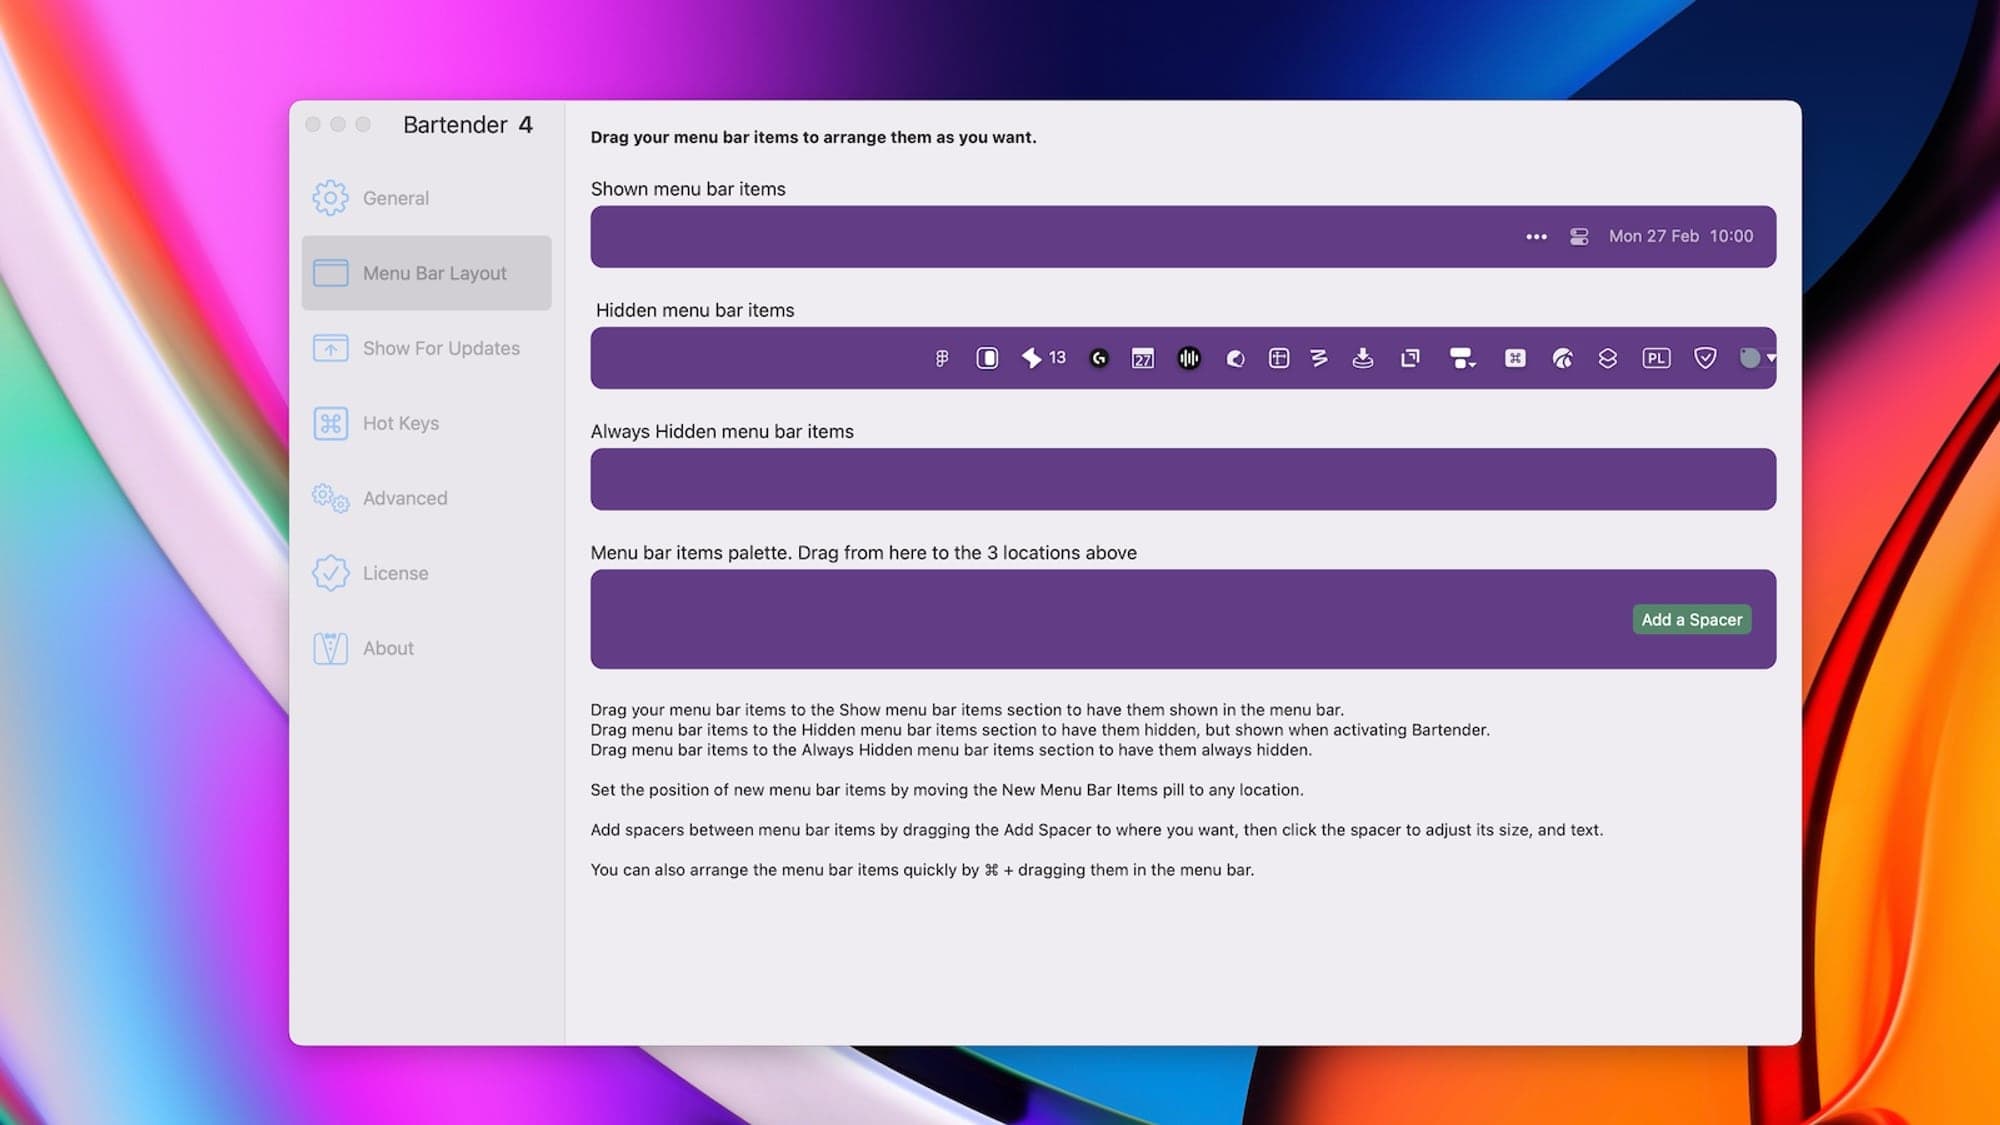Click the Advanced double-gear icon
2000x1125 pixels.
[x=330, y=498]
